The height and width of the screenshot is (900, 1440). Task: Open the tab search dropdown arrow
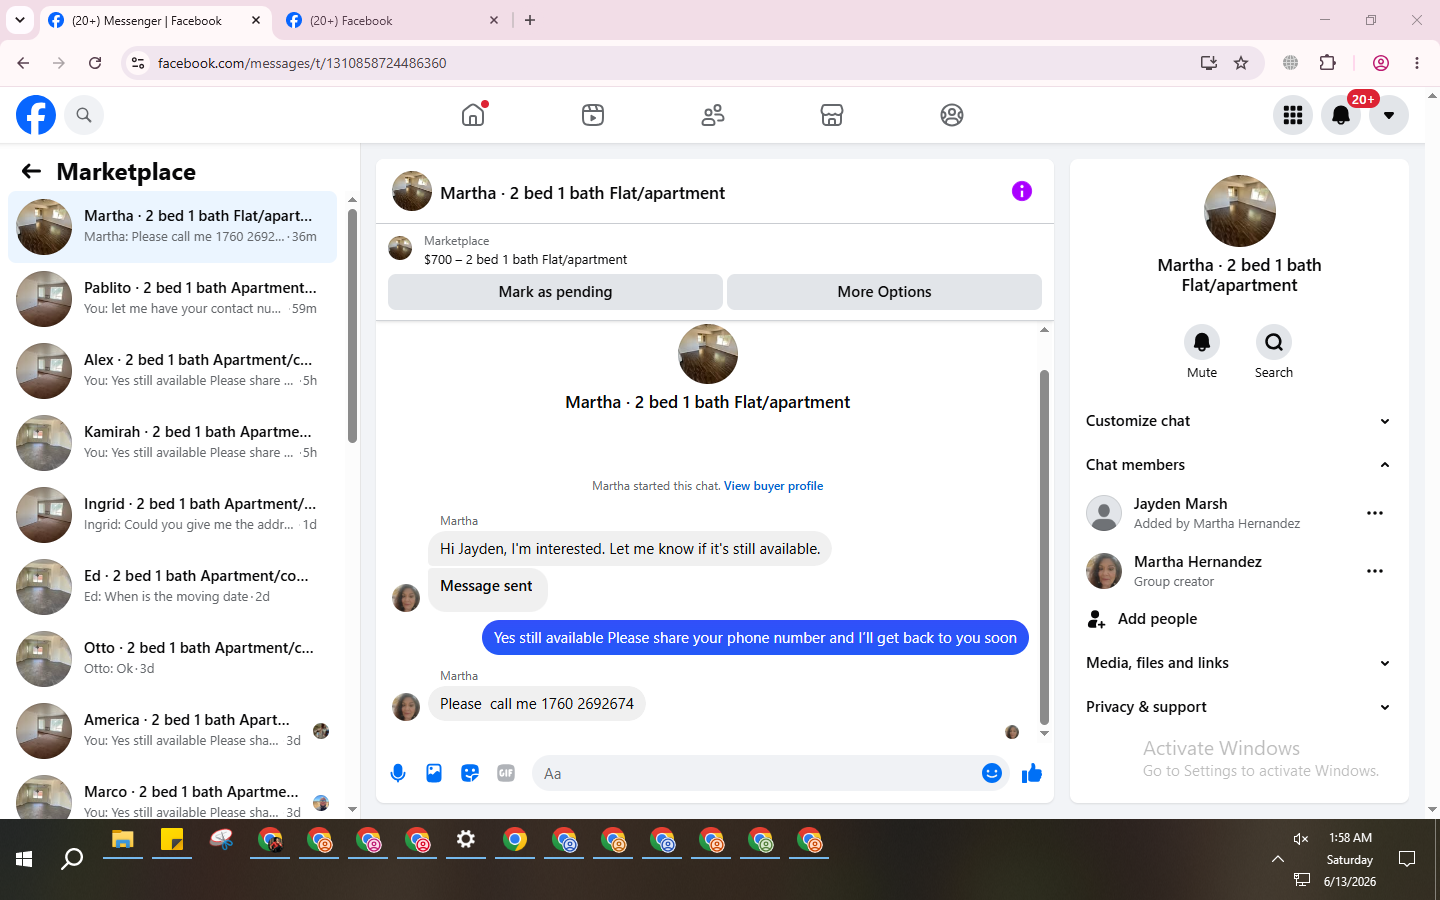[20, 20]
